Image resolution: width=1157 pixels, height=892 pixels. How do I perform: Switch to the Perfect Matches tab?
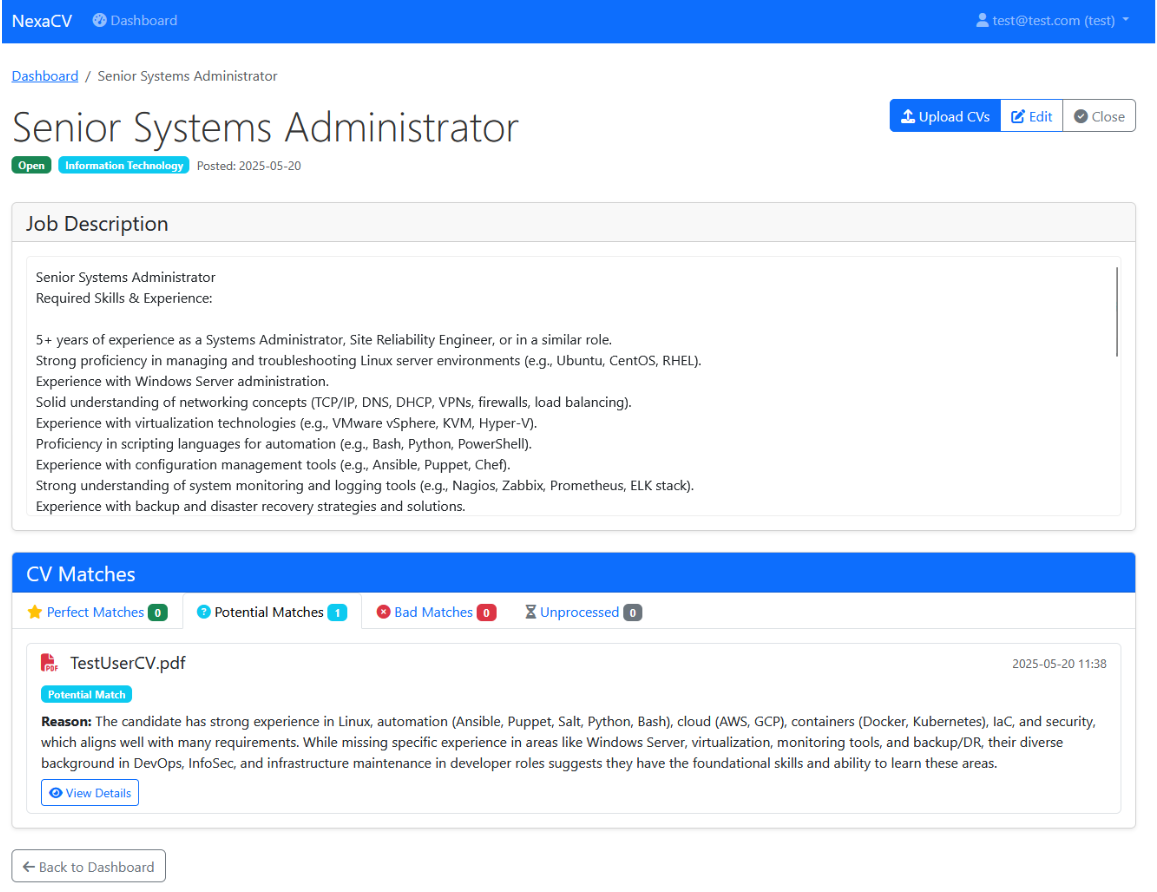coord(96,611)
